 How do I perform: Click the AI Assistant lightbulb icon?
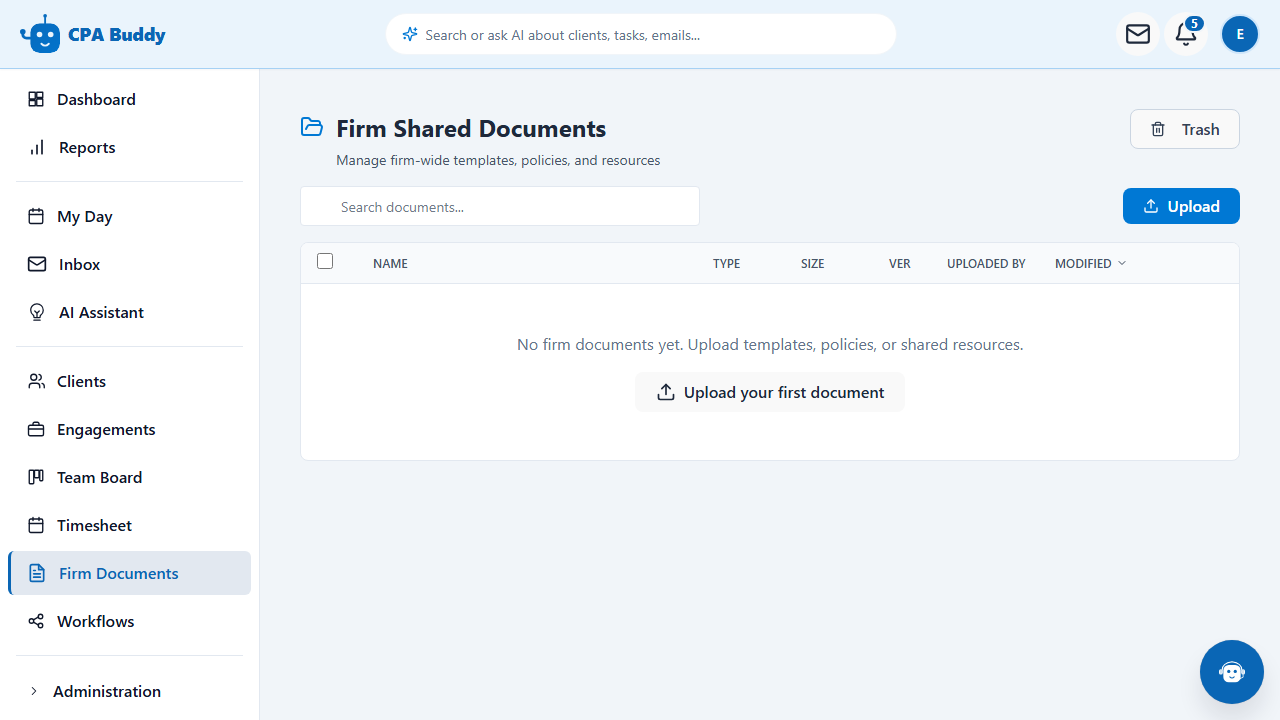pyautogui.click(x=37, y=312)
